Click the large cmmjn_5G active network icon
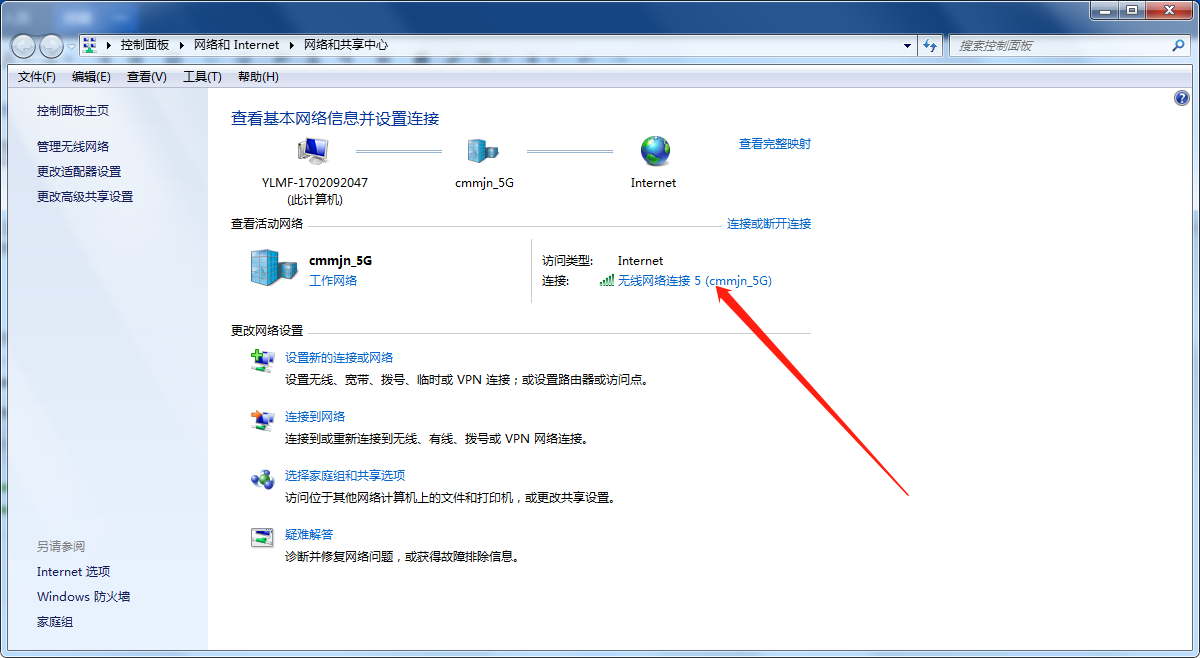Screen dimensions: 1200x658 pyautogui.click(x=273, y=268)
